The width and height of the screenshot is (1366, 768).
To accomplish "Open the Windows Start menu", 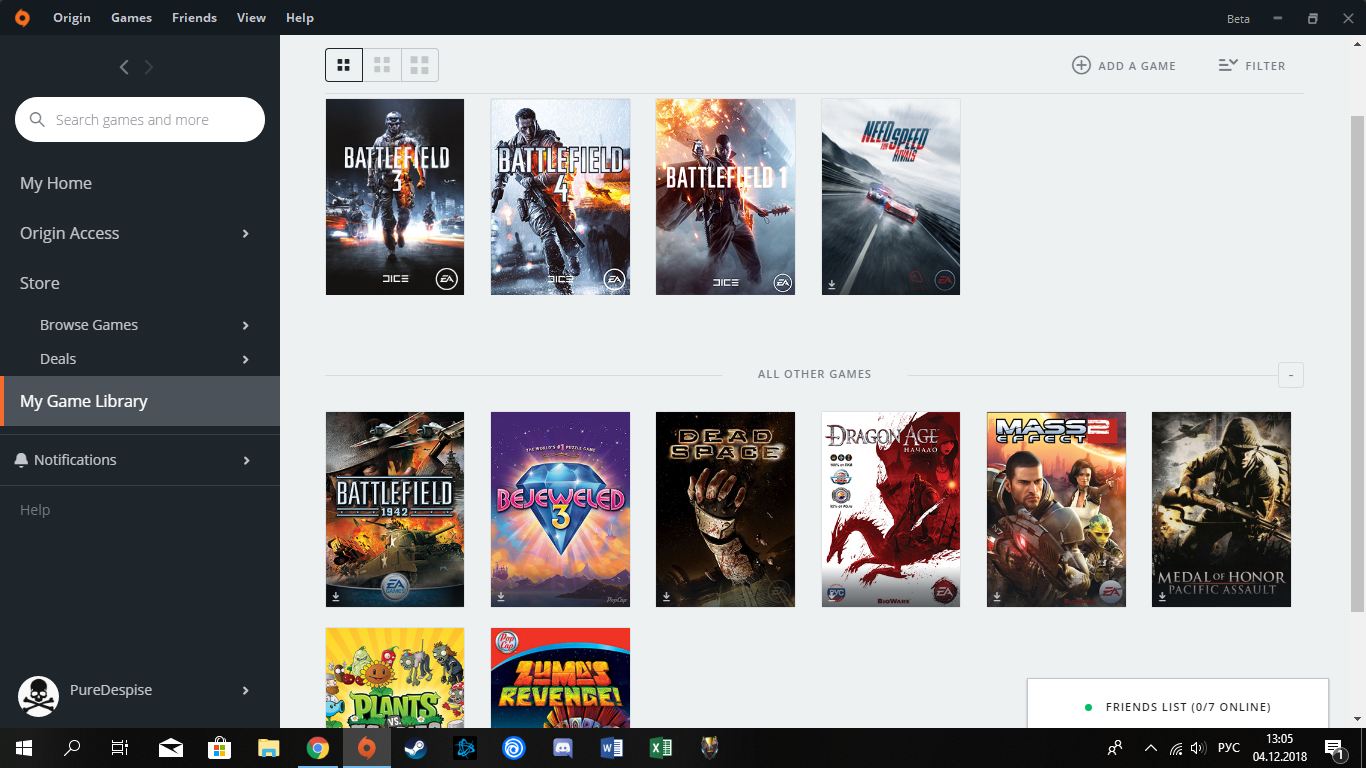I will (x=23, y=748).
